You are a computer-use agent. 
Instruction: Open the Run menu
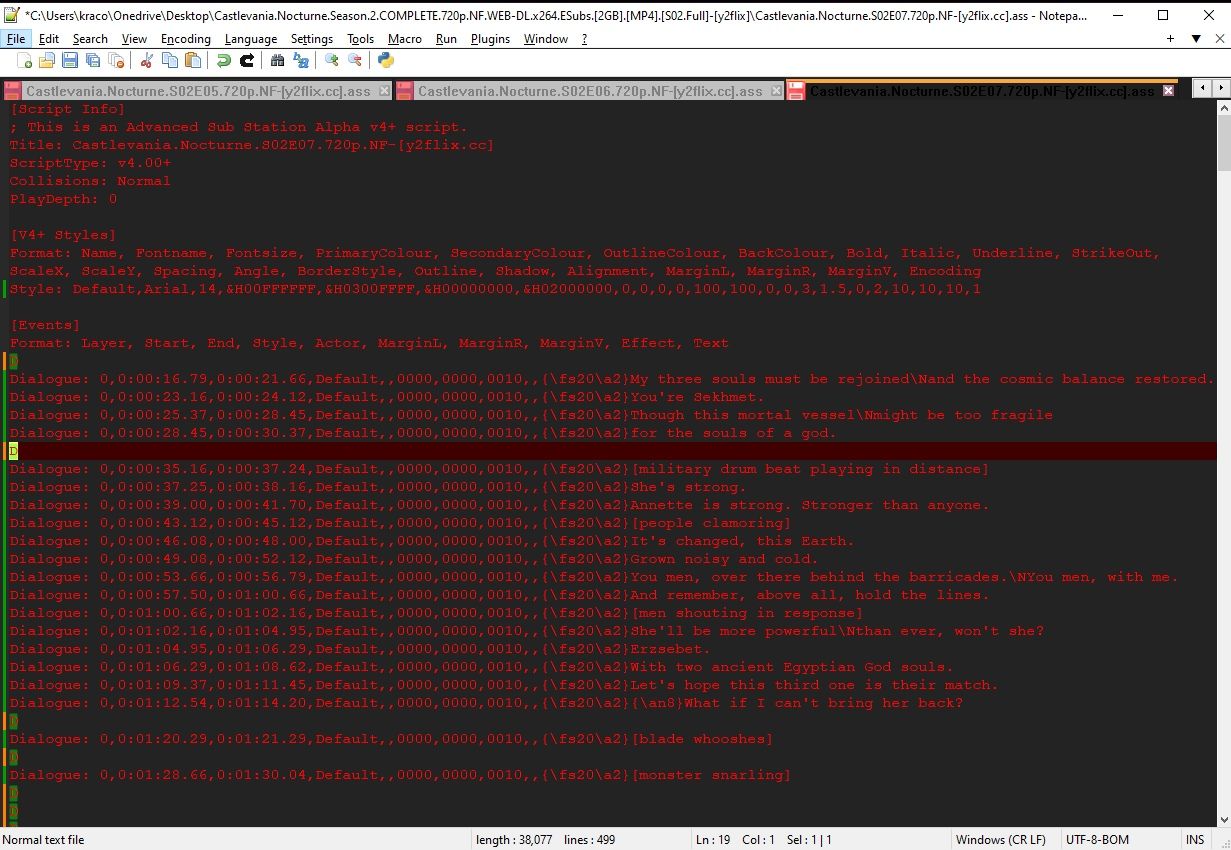(446, 38)
